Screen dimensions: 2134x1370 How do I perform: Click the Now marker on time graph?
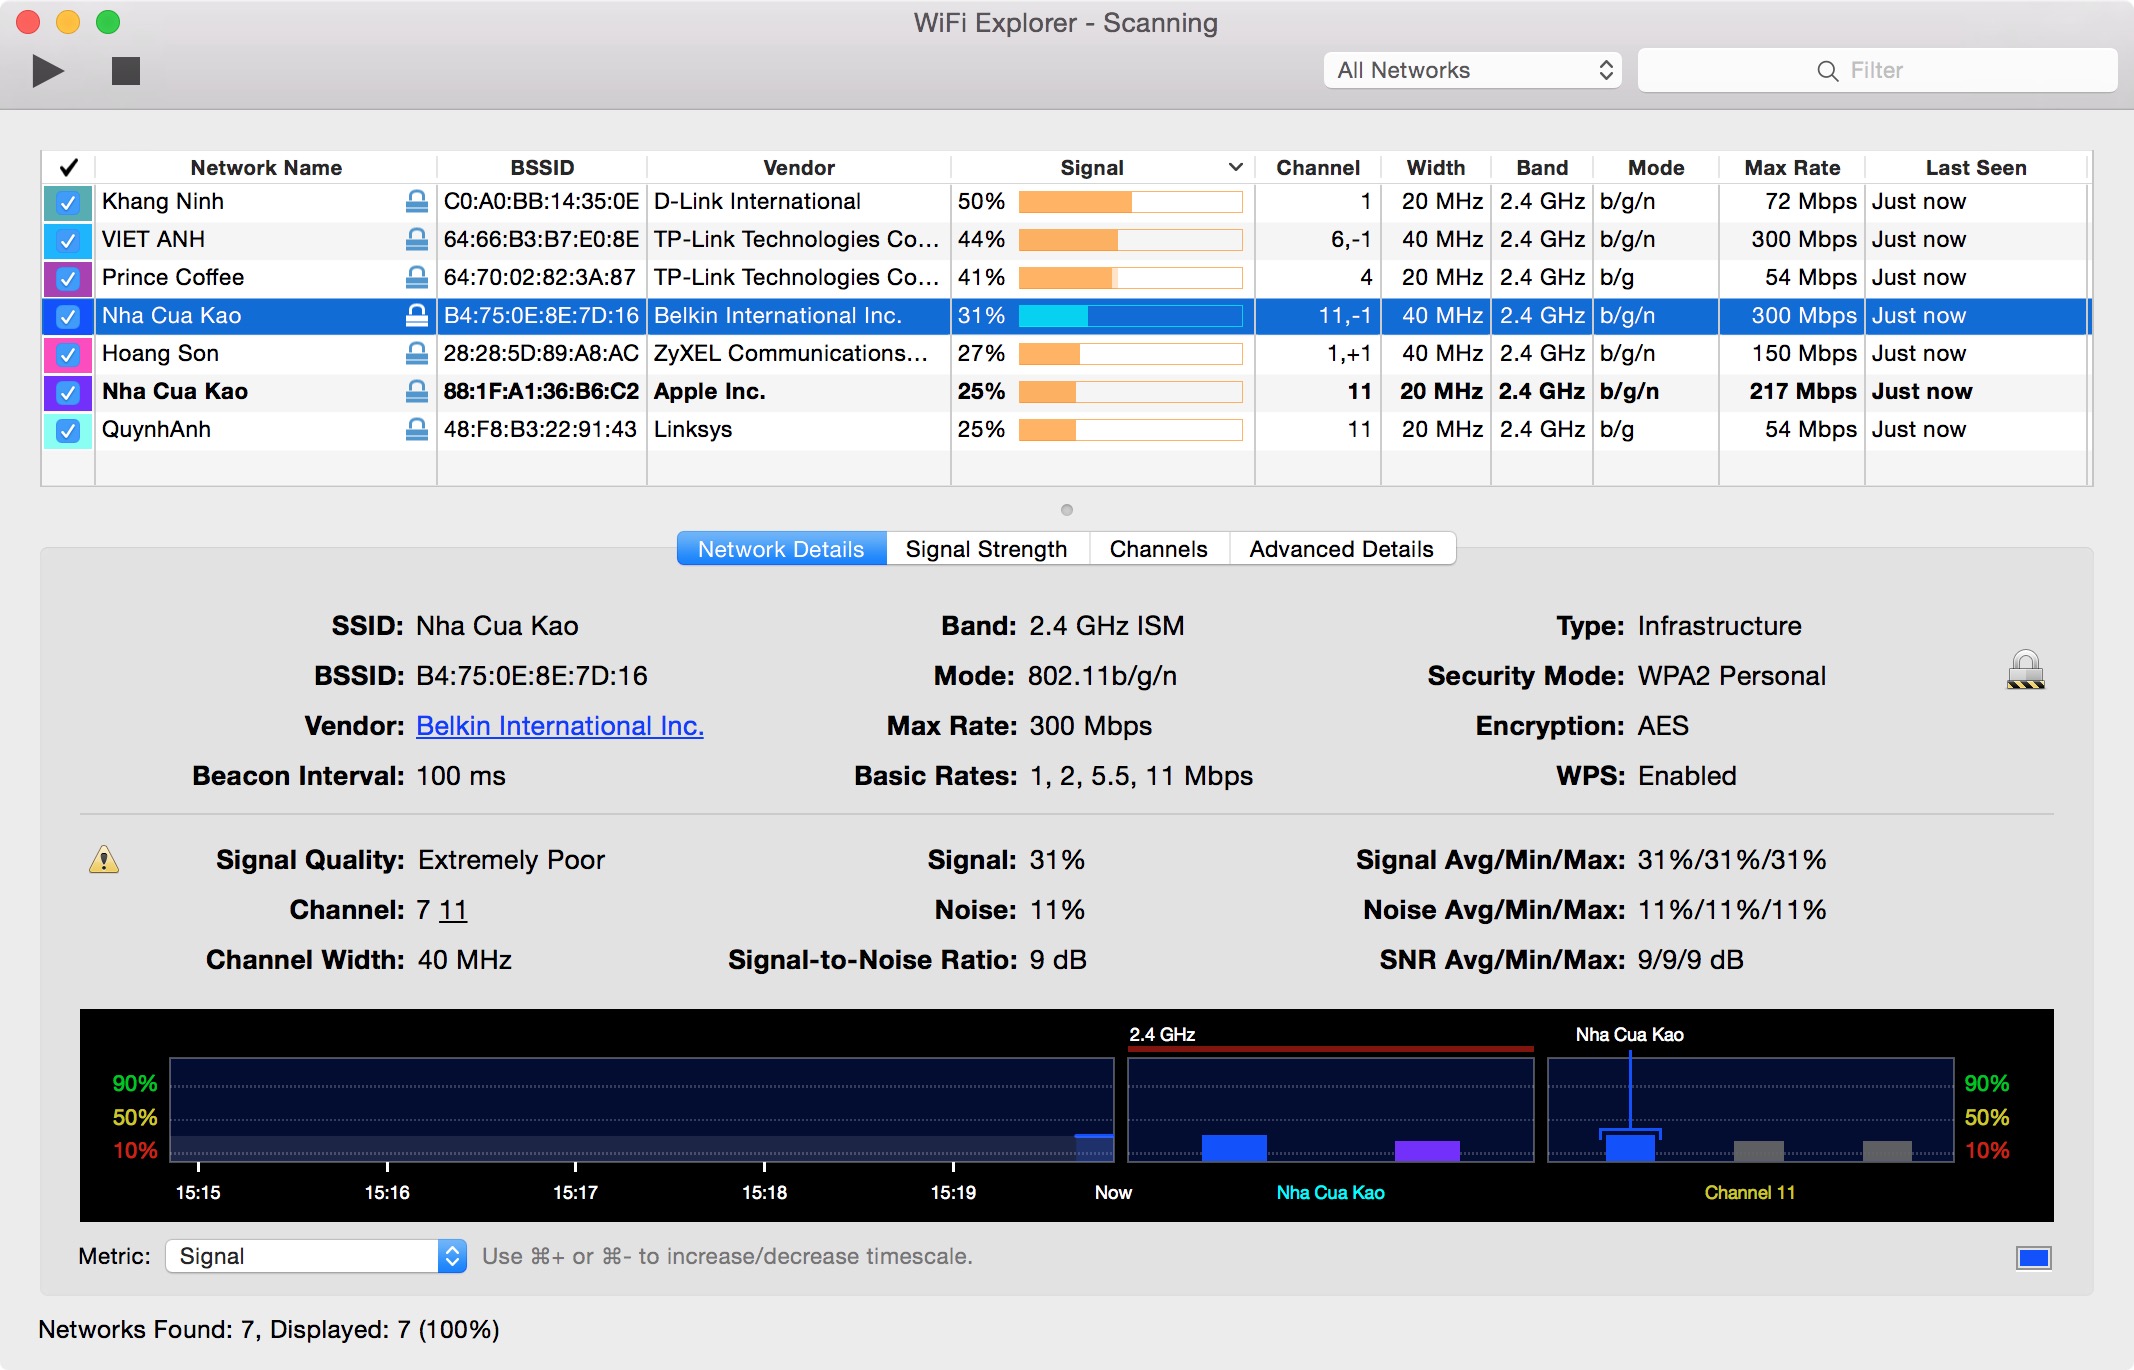[1113, 1192]
